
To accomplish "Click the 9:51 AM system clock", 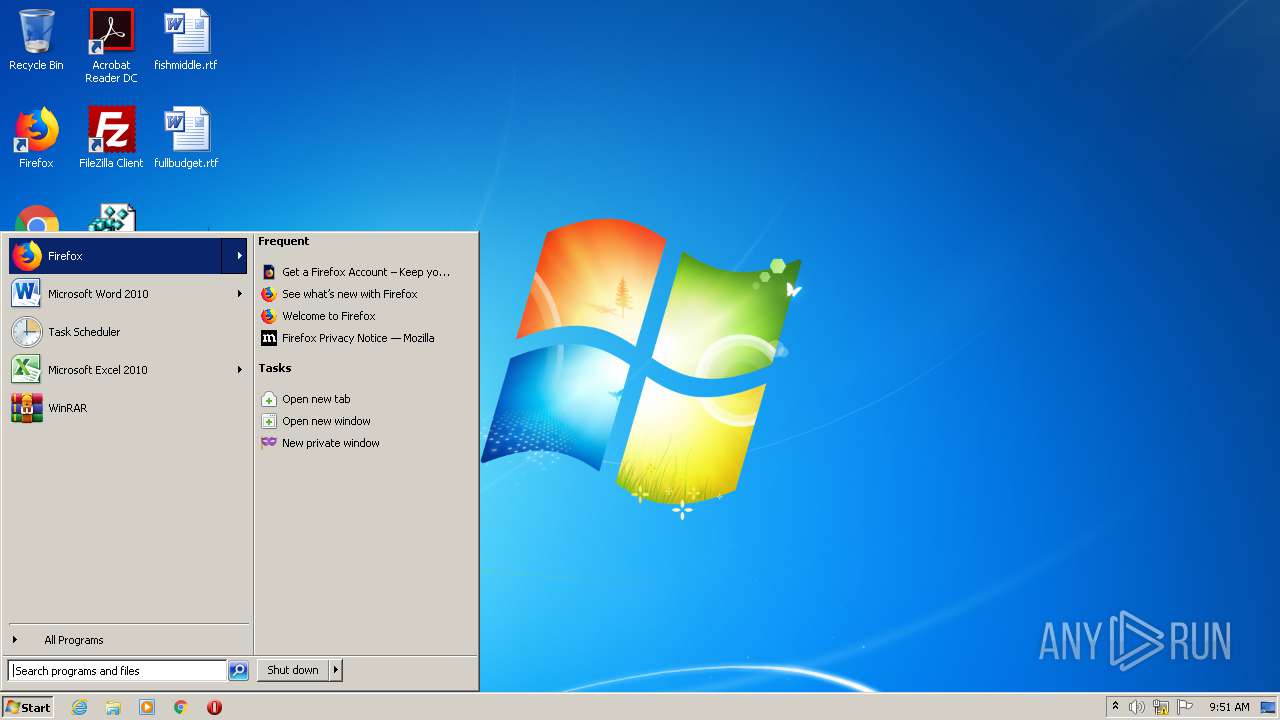I will pos(1229,707).
